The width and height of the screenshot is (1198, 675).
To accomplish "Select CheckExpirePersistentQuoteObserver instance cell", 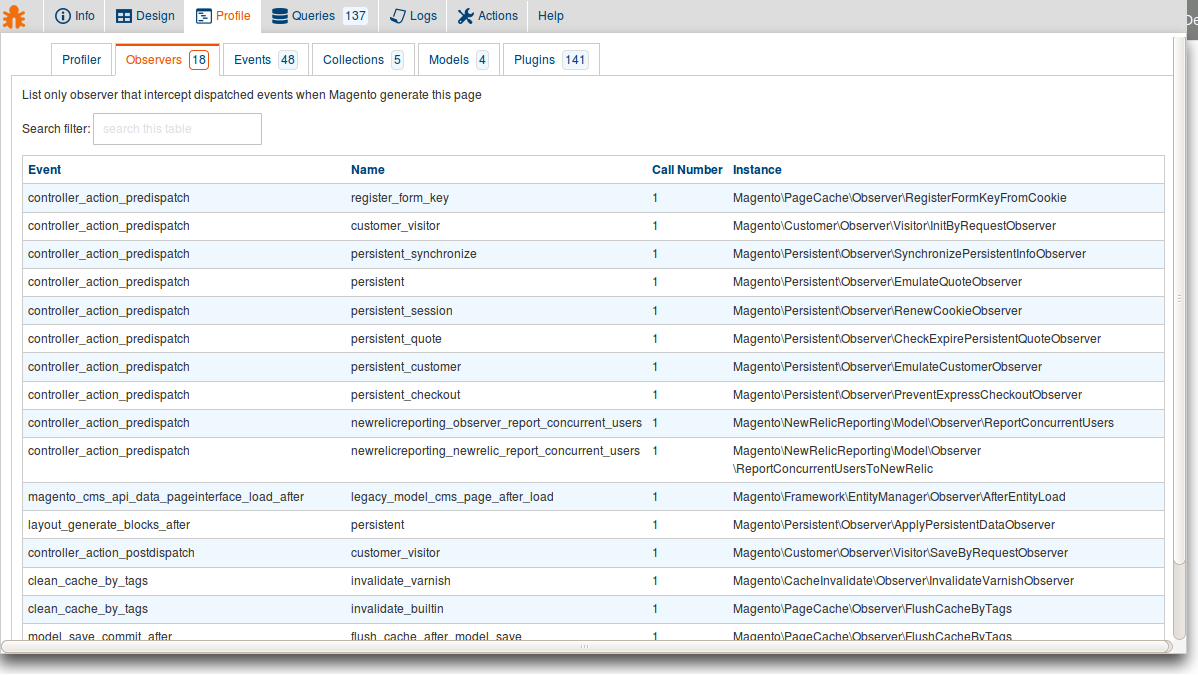I will pos(917,339).
